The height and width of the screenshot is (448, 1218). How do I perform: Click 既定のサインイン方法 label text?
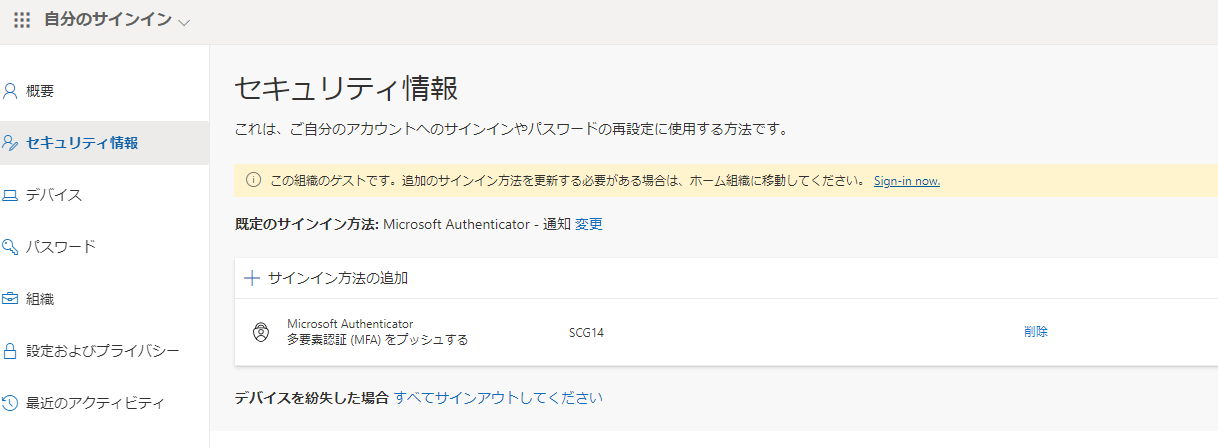[x=306, y=224]
